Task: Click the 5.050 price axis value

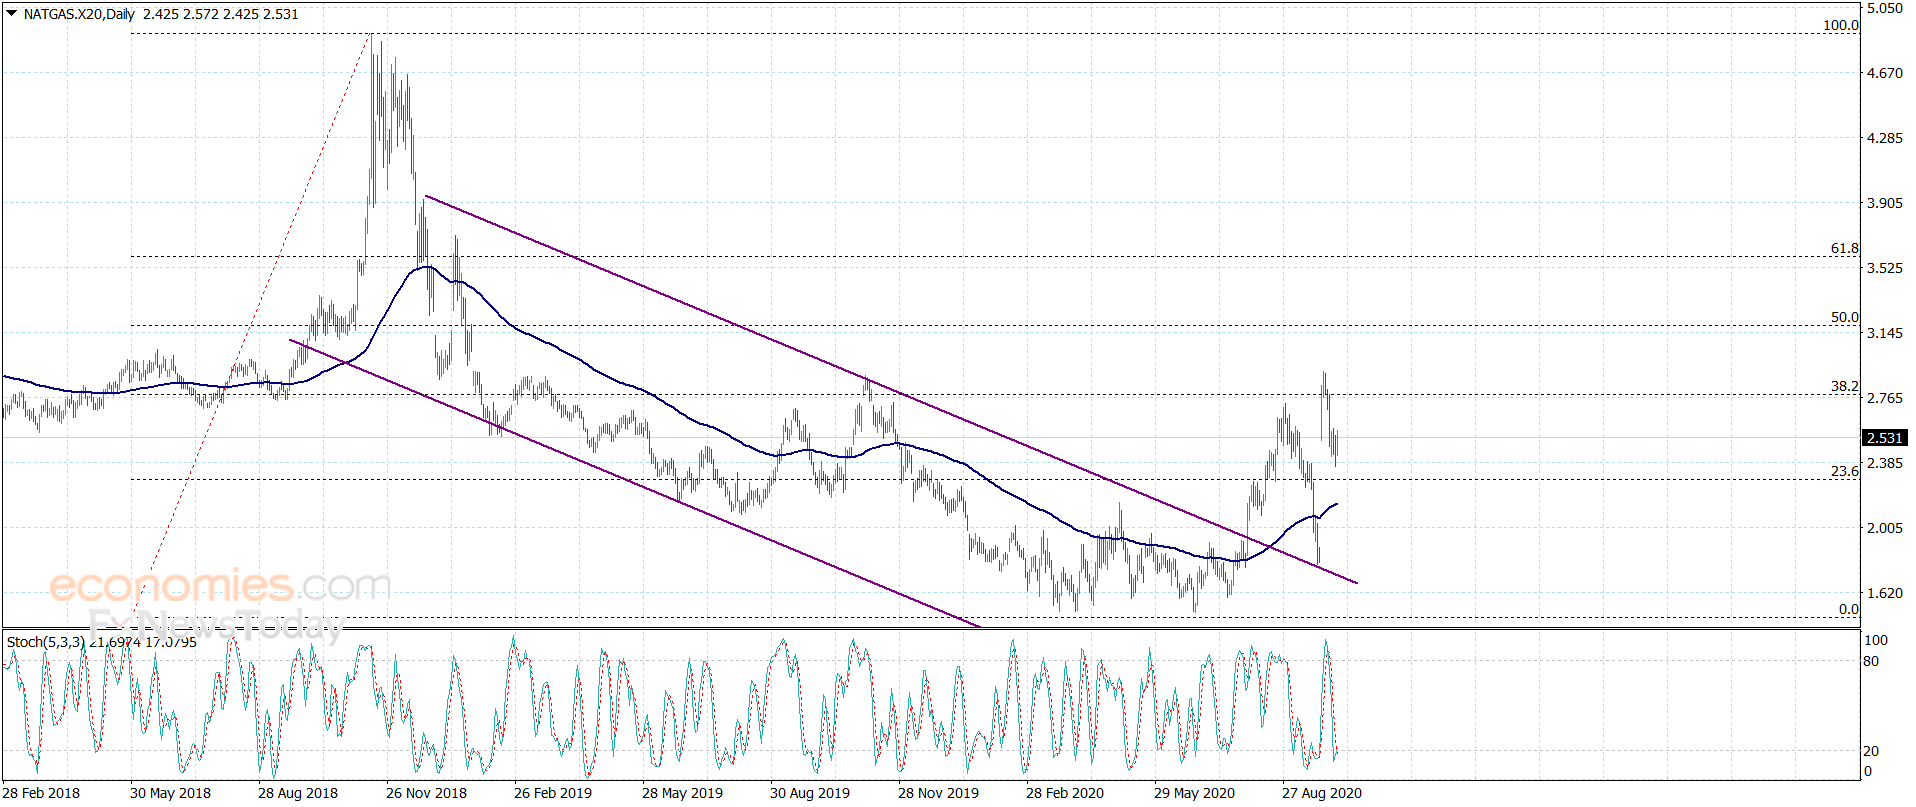Action: tap(1885, 8)
